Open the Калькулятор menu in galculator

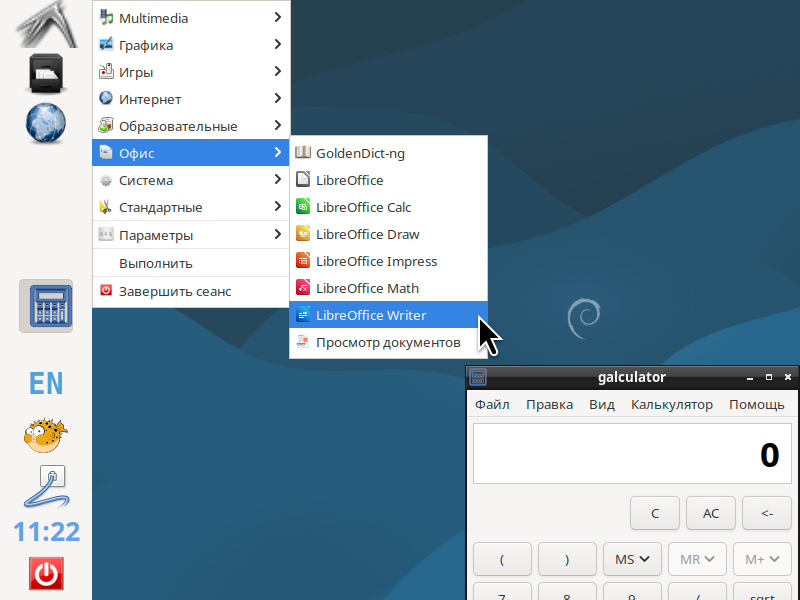pyautogui.click(x=671, y=405)
